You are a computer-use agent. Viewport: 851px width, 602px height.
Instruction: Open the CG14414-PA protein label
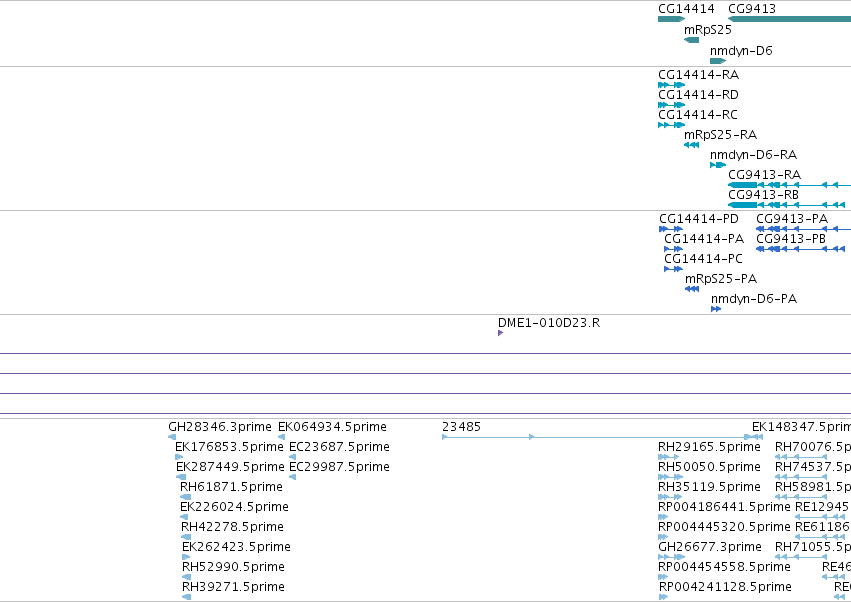coord(704,239)
